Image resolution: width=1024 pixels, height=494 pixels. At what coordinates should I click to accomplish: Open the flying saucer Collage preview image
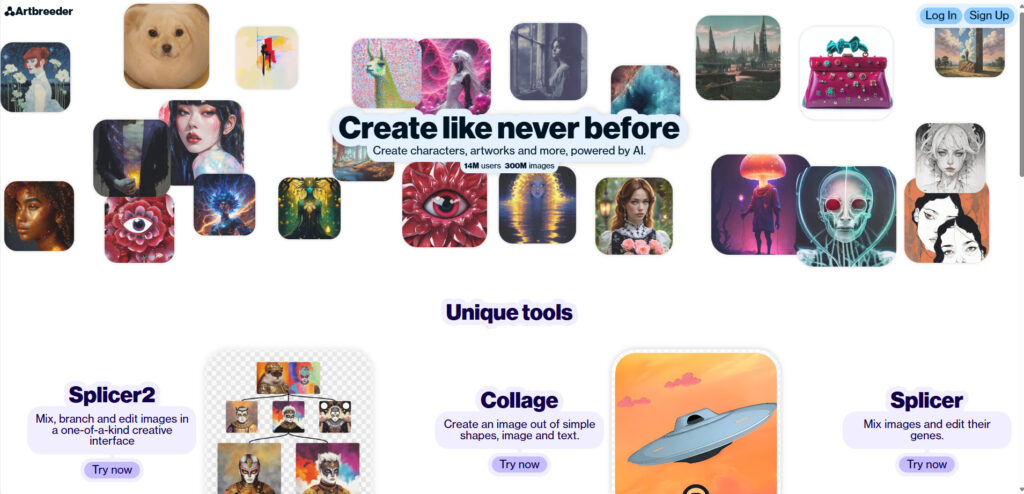[x=696, y=423]
